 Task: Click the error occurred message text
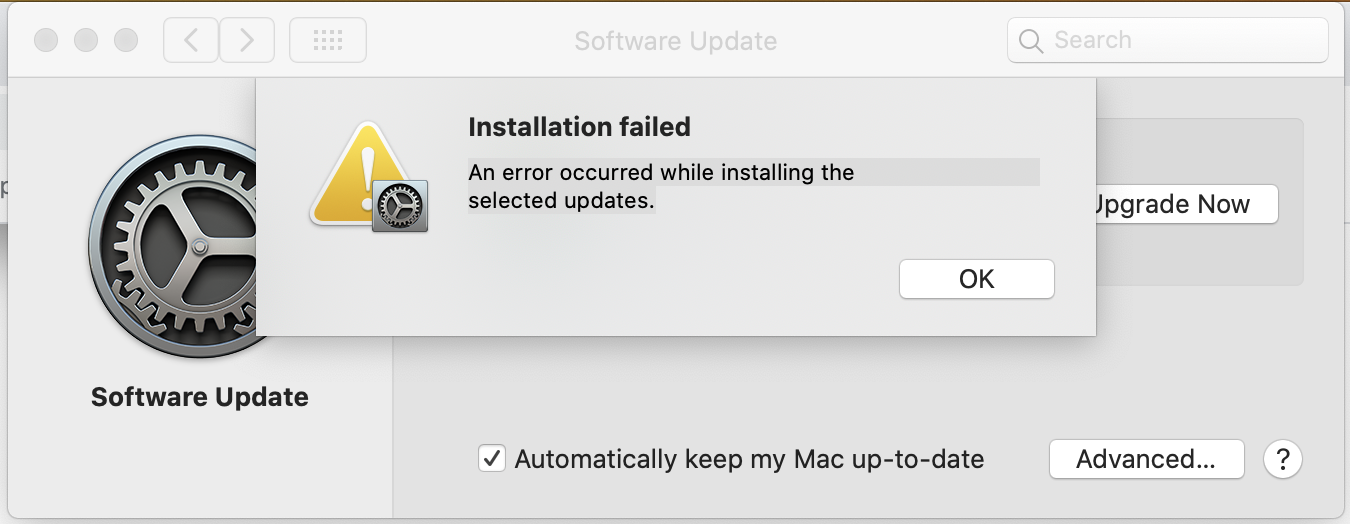661,186
